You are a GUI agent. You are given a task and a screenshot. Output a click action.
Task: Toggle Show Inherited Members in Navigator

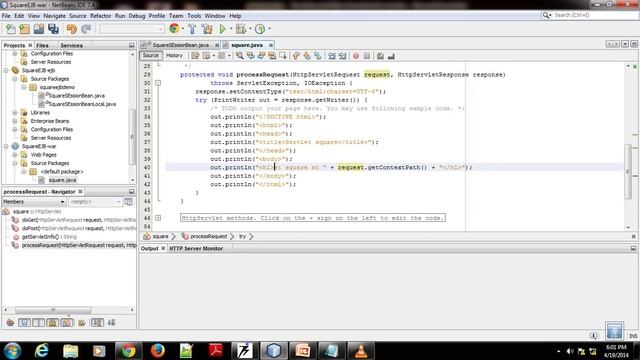pyautogui.click(x=11, y=323)
